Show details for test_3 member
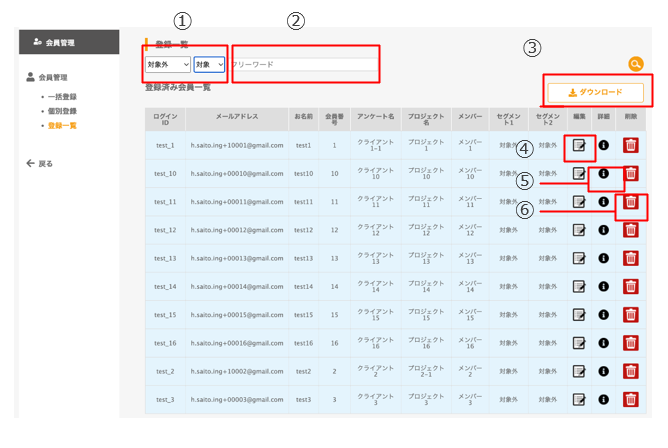 tap(603, 399)
